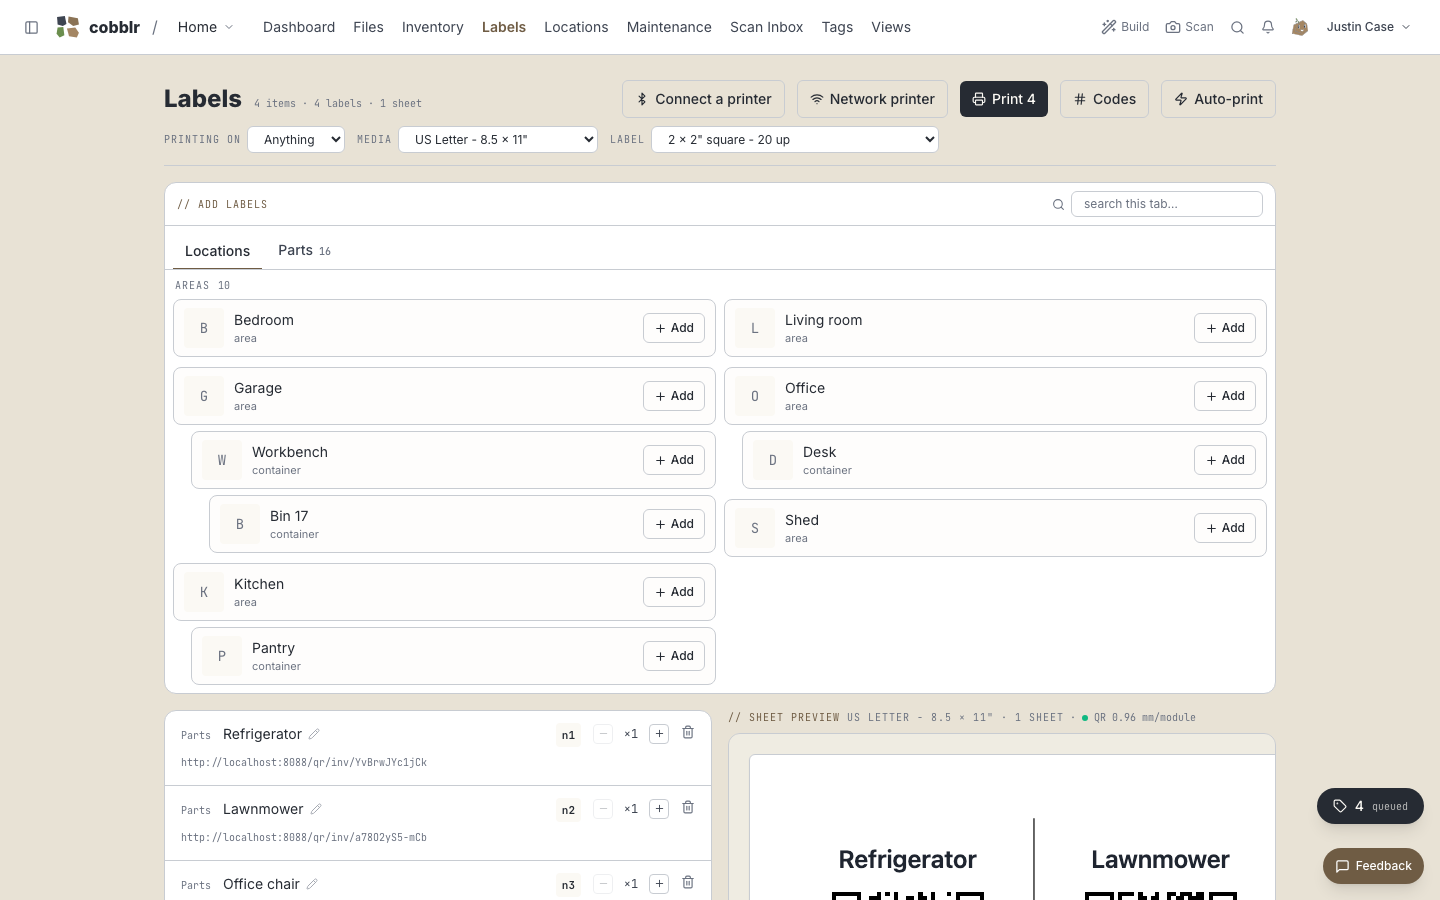Switch to the Parts tab
Viewport: 1440px width, 900px height.
pyautogui.click(x=304, y=250)
